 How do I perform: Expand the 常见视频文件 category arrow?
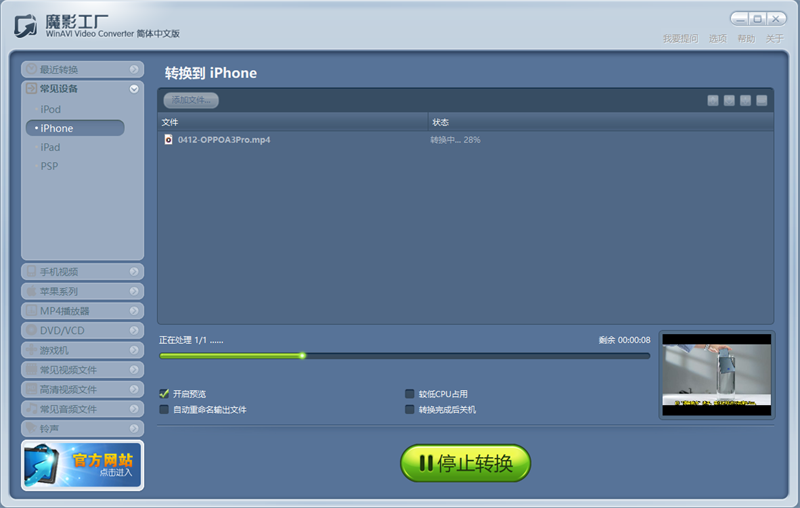[x=134, y=369]
